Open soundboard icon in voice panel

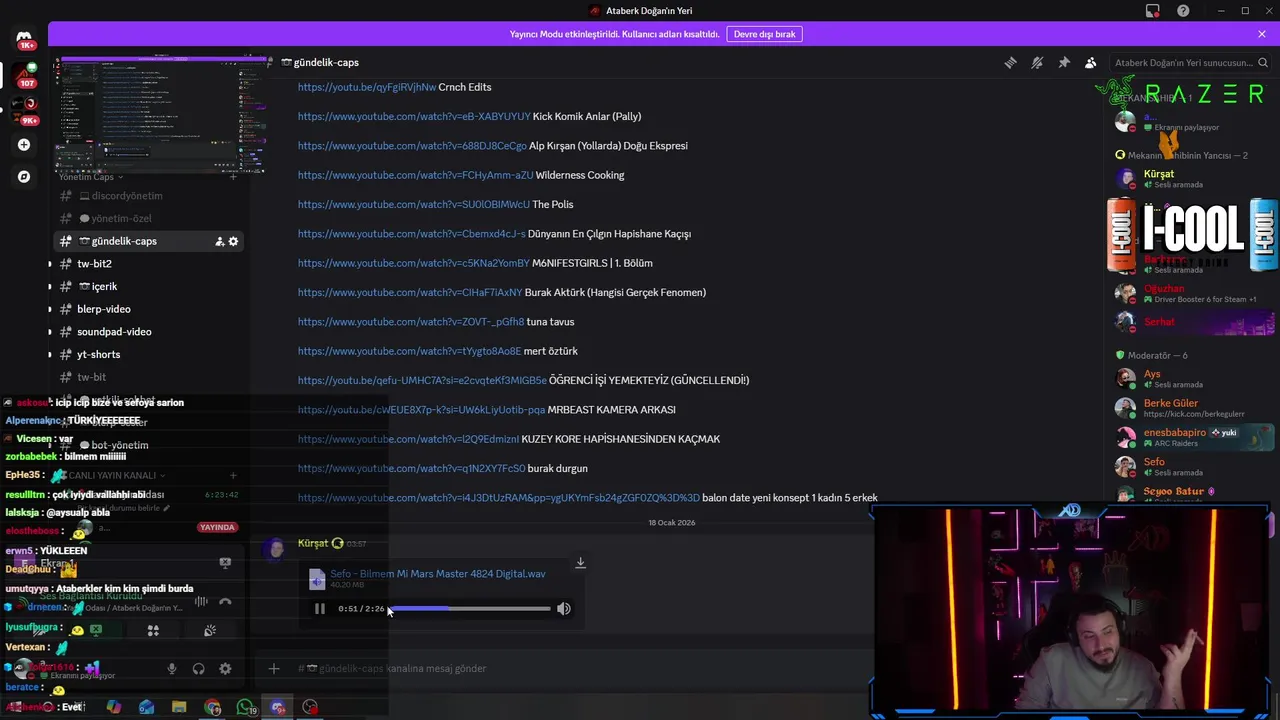tap(210, 631)
